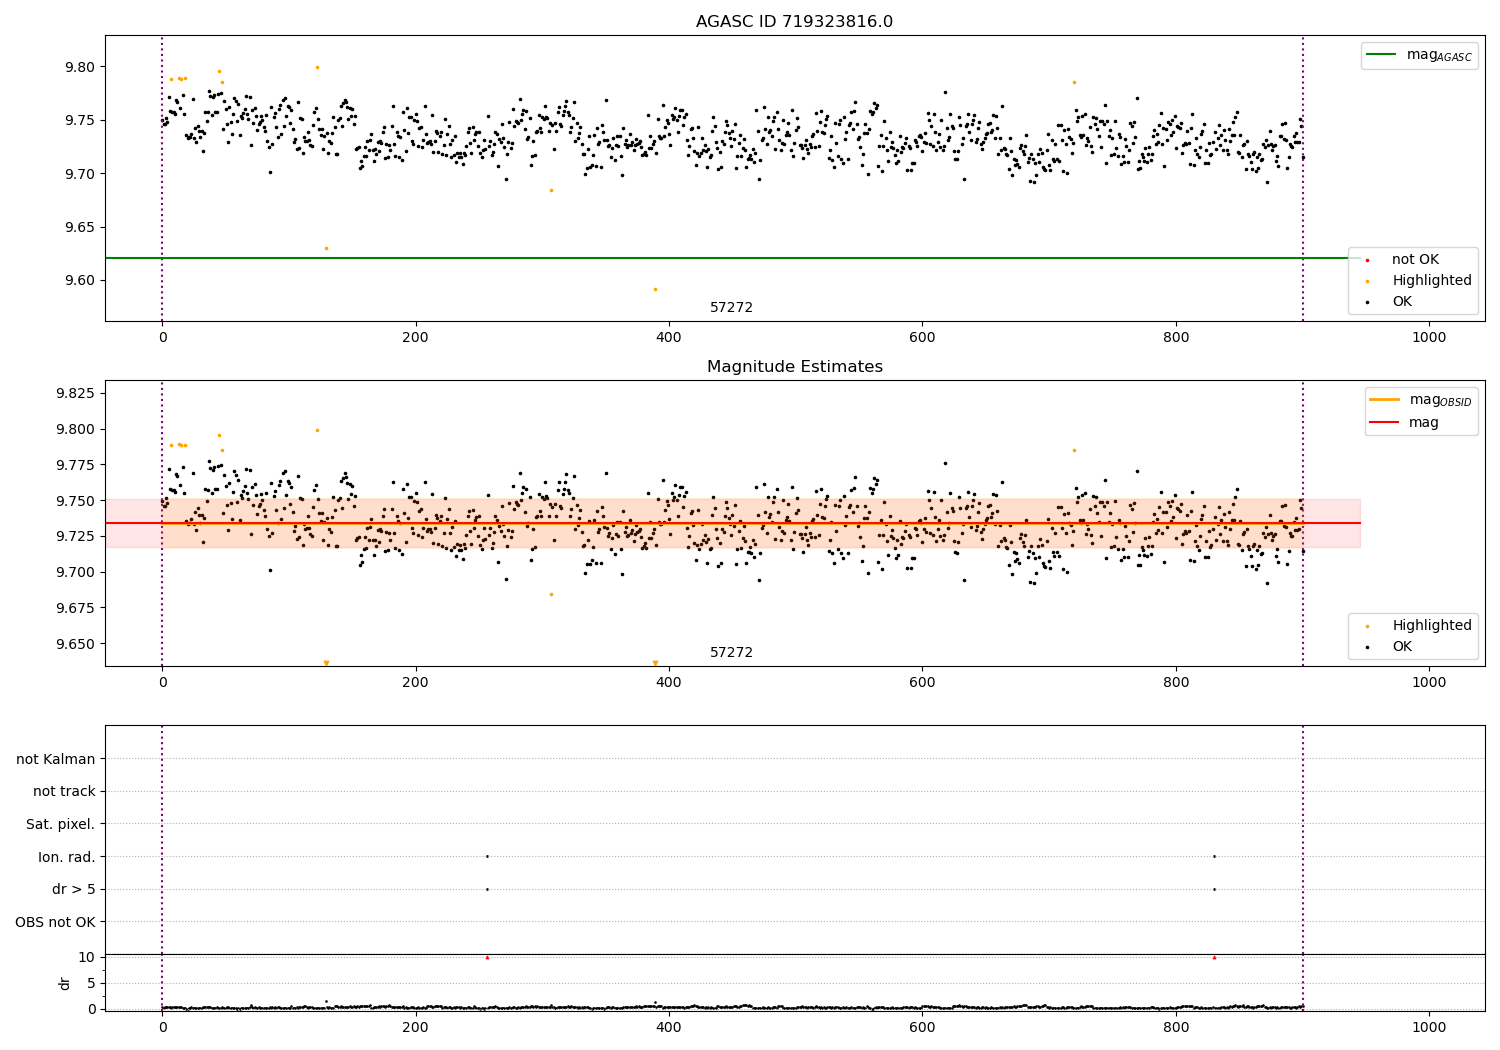1500x1050 pixels.
Task: Click the 10 tick on the dr axis
Action: pyautogui.click(x=87, y=957)
